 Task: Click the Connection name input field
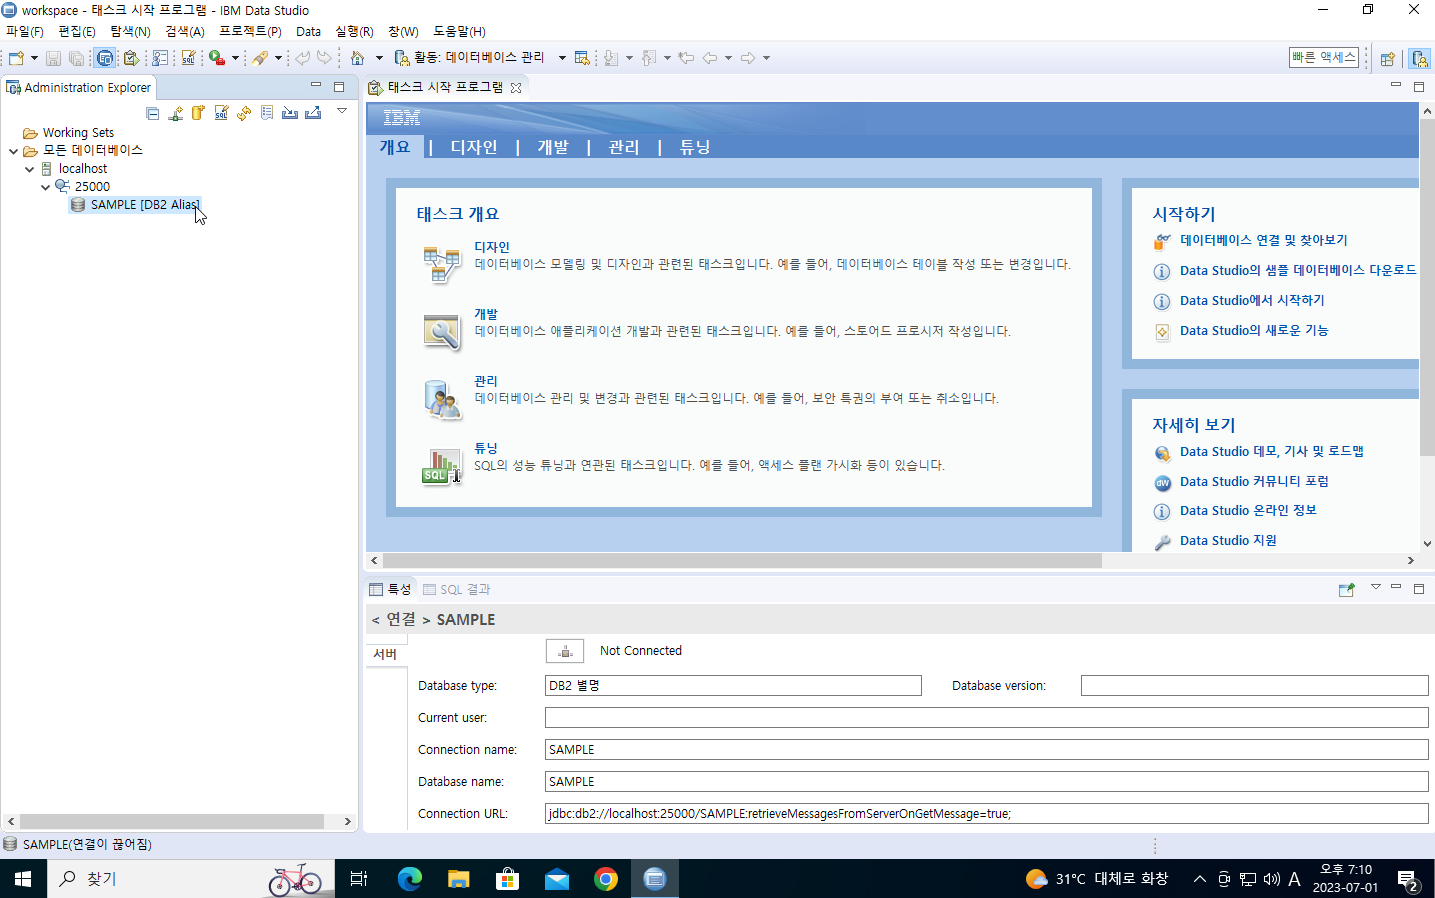tap(986, 750)
